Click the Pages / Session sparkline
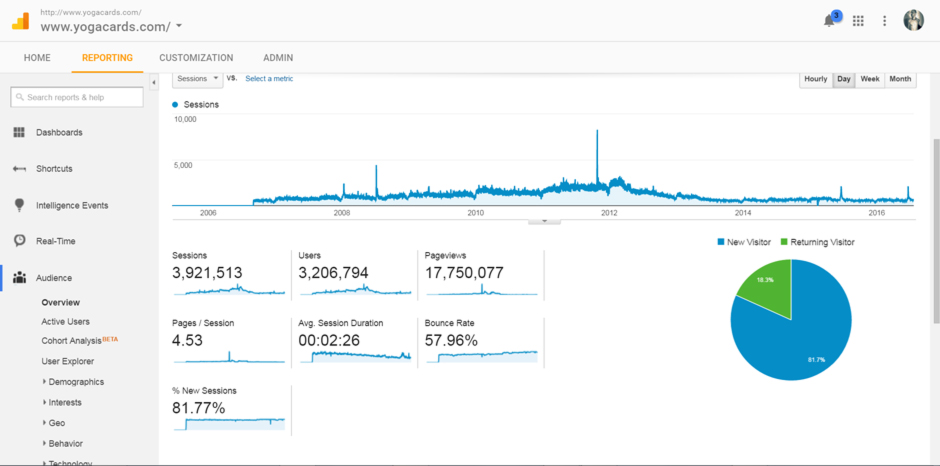 [x=229, y=357]
